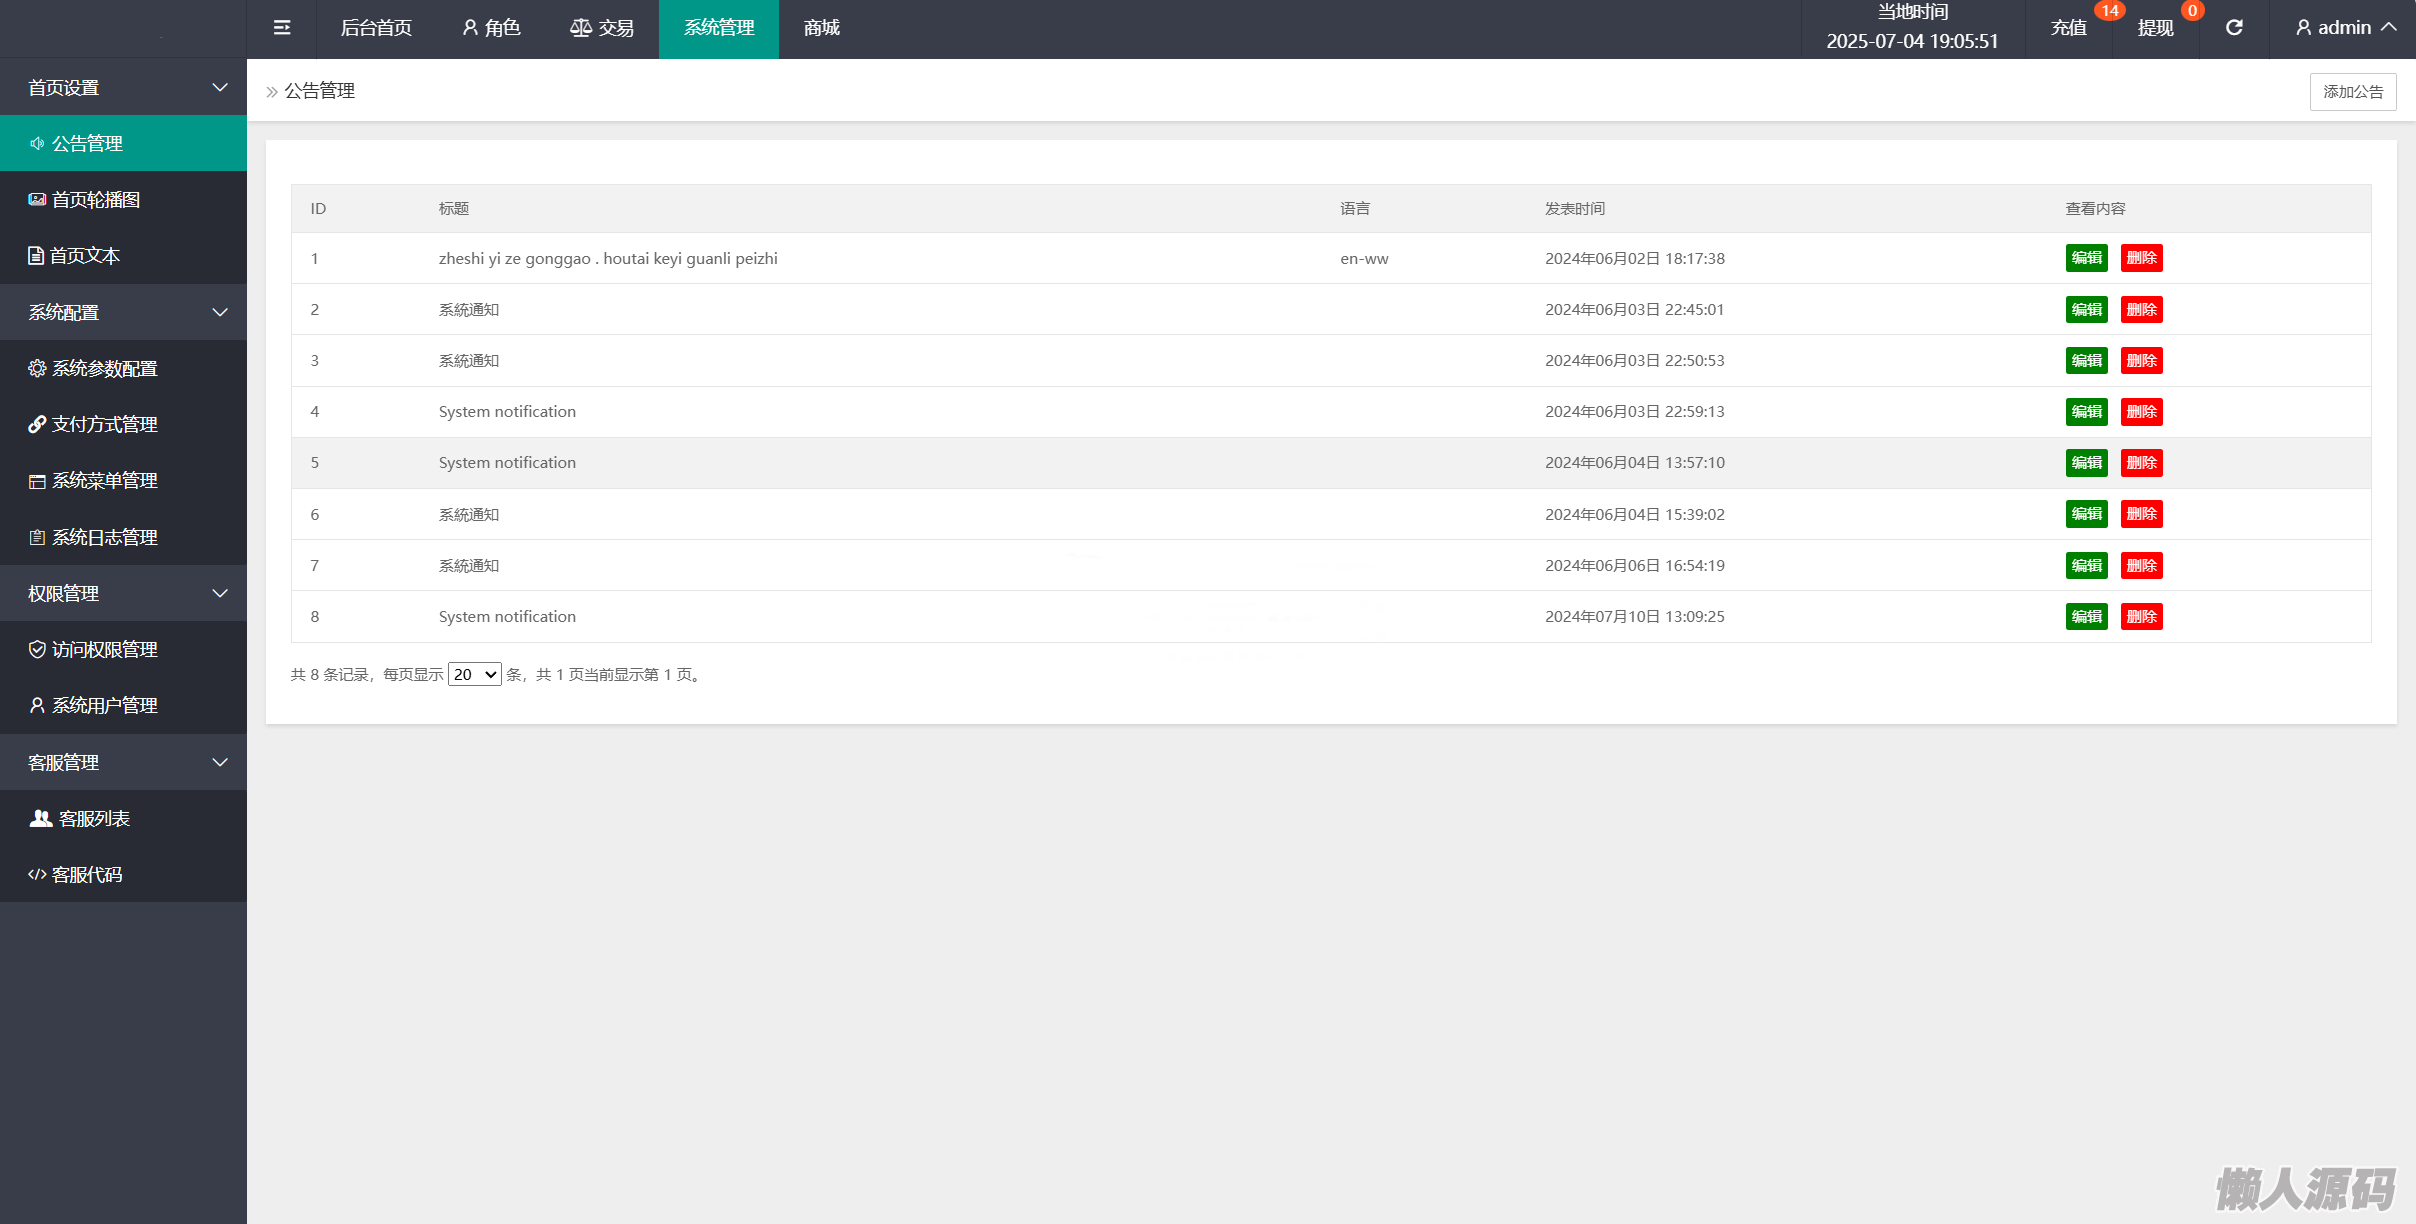This screenshot has width=2416, height=1224.
Task: Open 提现 notifications with badge 0
Action: [2156, 28]
